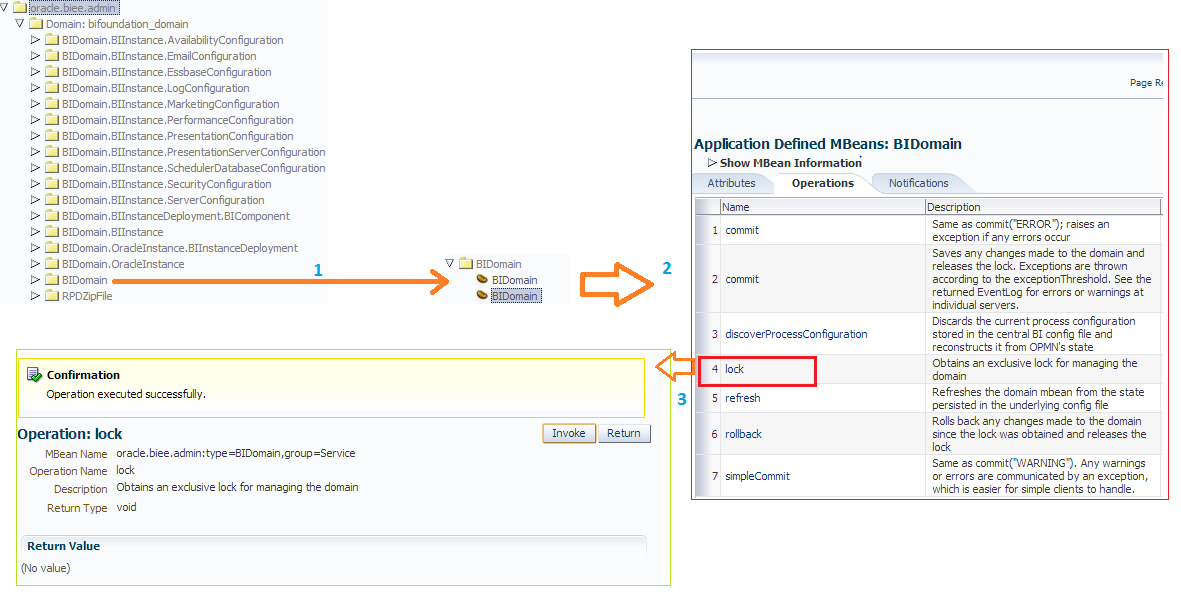Click BIDomain.BIInstance folder icon
This screenshot has height=598, width=1181.
[x=51, y=232]
